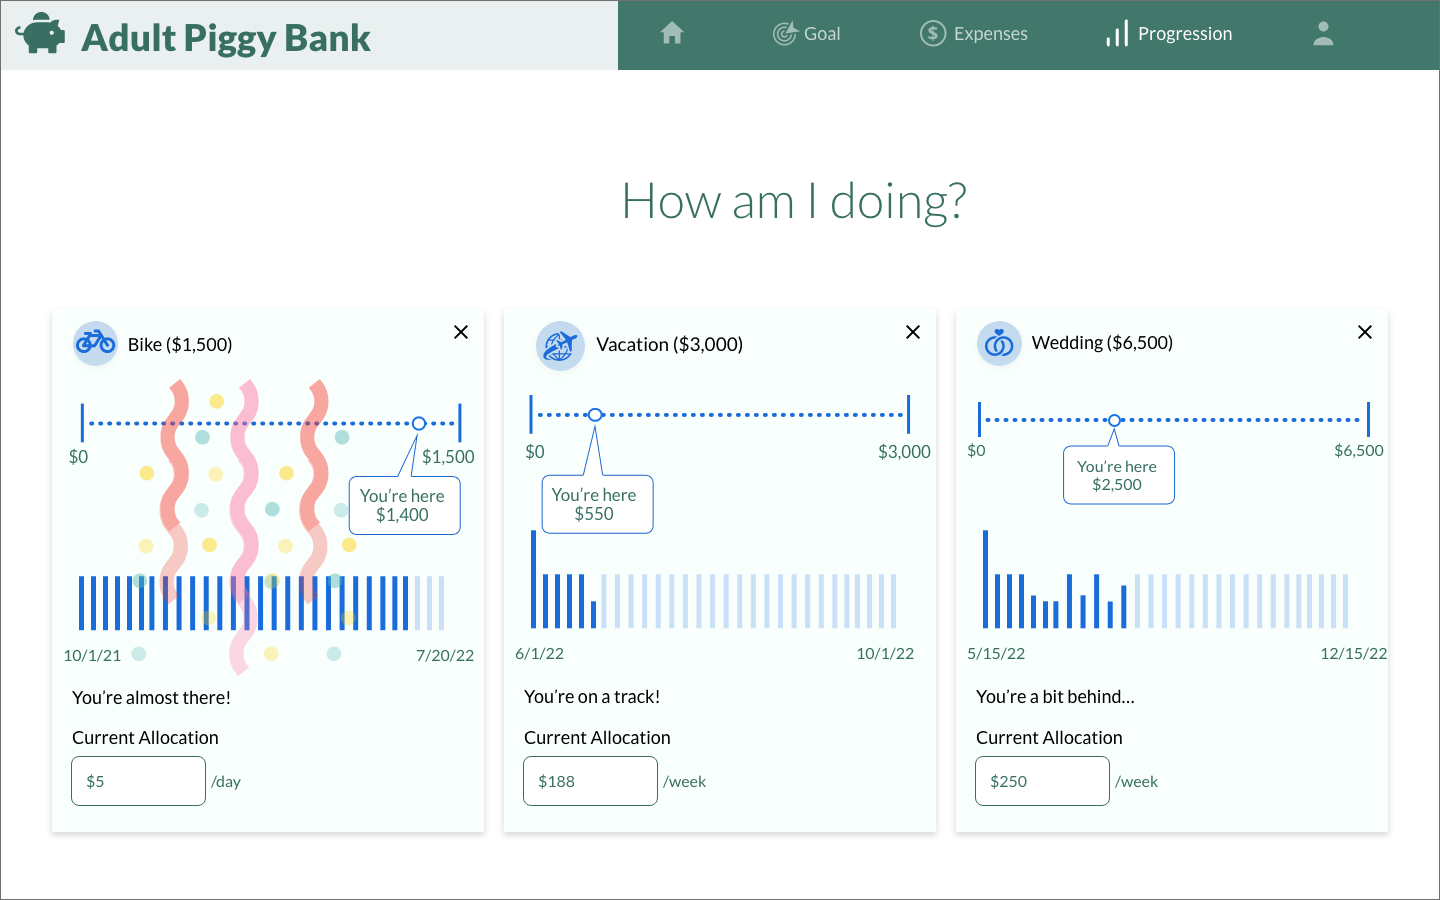1440x900 pixels.
Task: Click the Bike start date 10/1/21
Action: click(92, 656)
